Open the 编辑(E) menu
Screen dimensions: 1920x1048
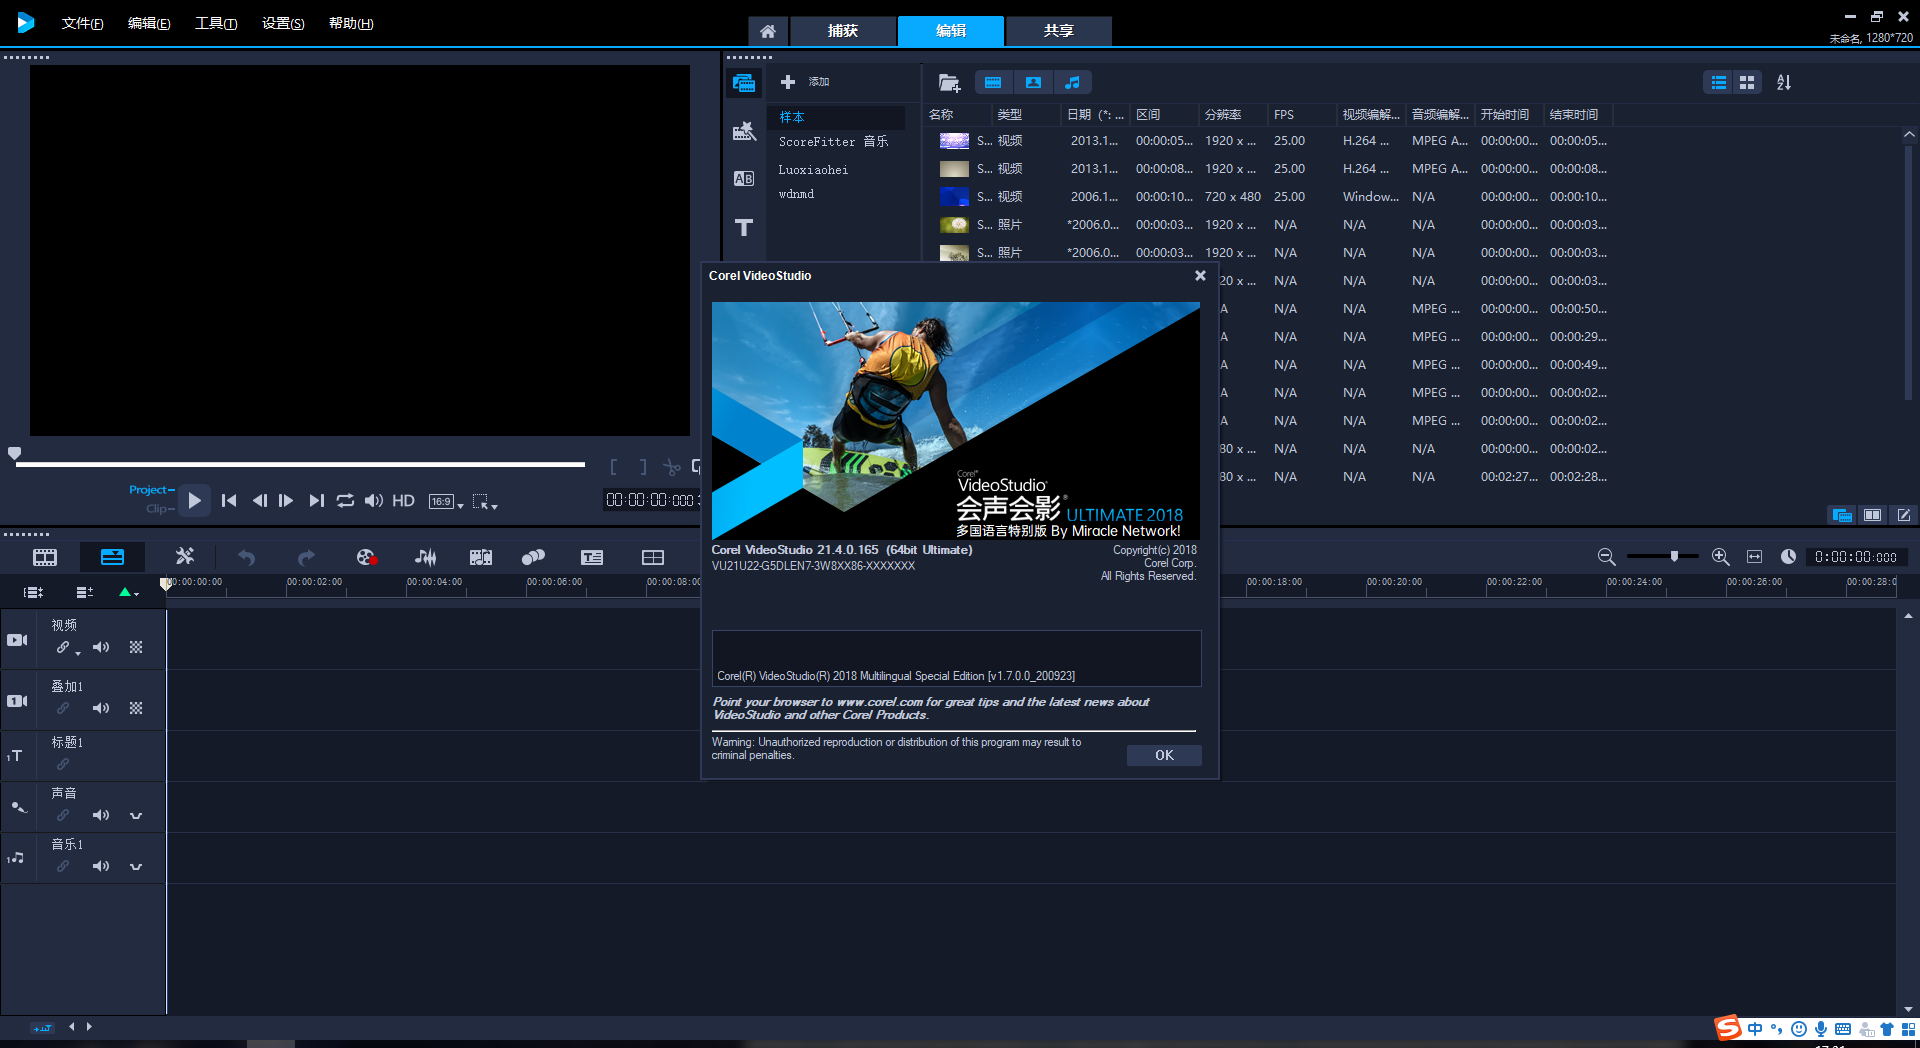[149, 23]
